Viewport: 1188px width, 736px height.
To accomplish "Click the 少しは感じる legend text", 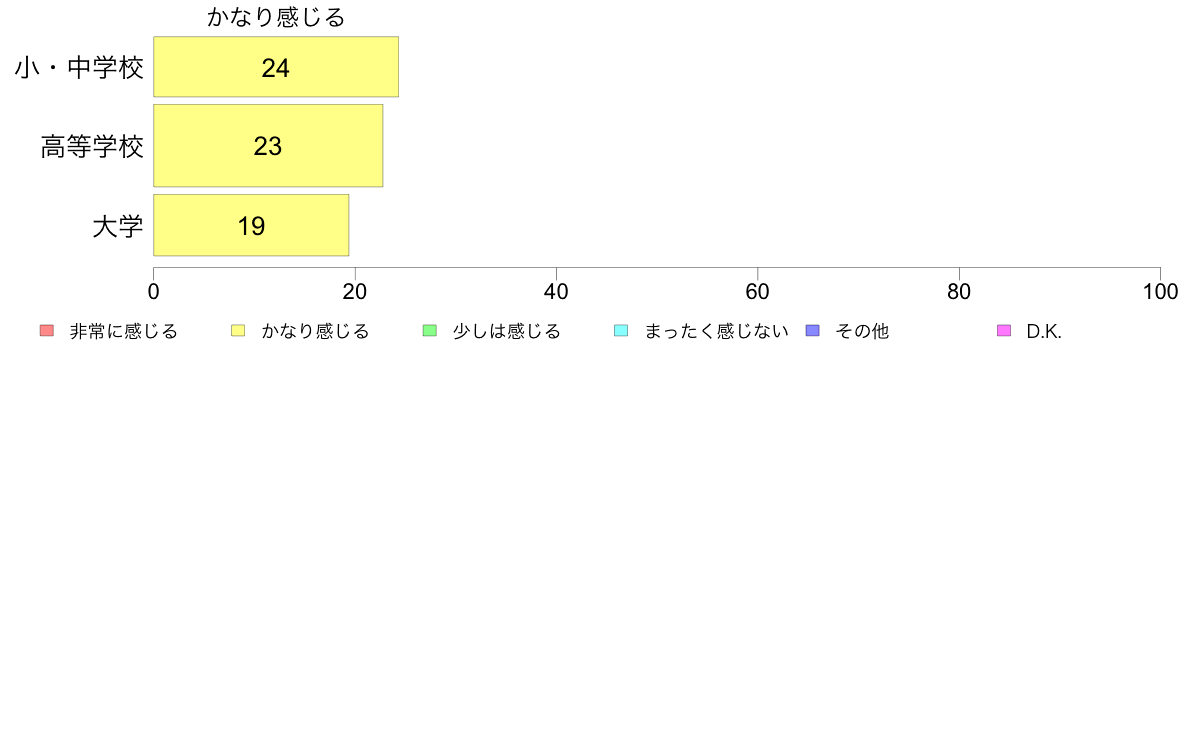I will 507,331.
